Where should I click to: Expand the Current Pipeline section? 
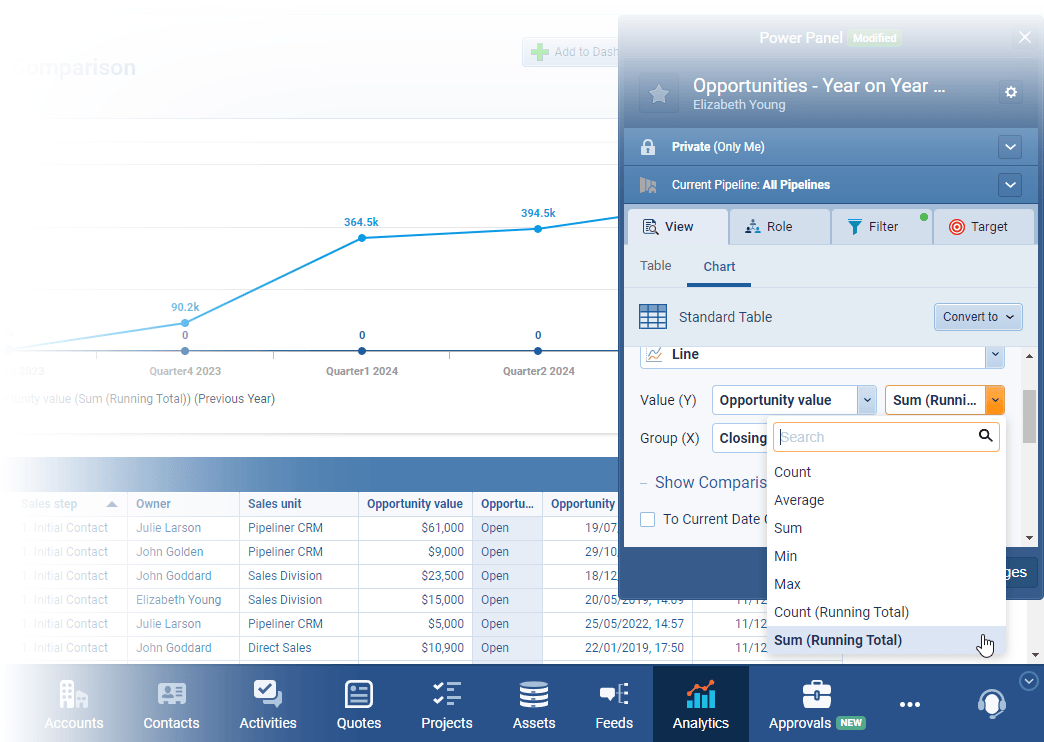[1010, 185]
